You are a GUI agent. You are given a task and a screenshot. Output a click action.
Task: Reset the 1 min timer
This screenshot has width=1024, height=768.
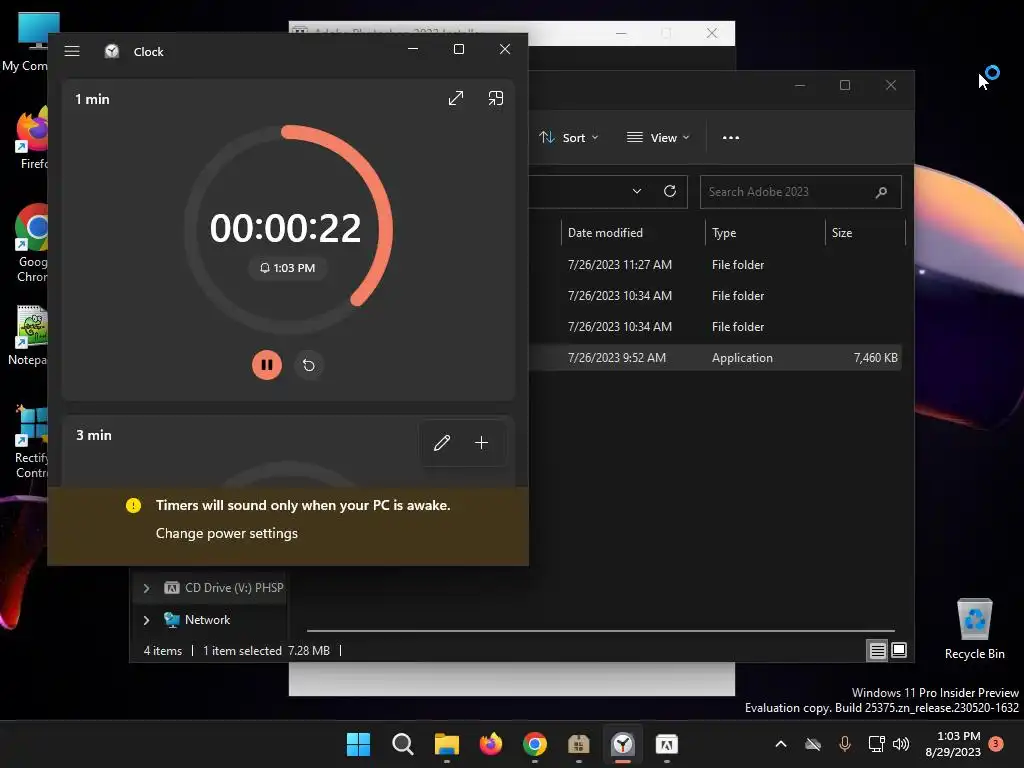tap(309, 365)
